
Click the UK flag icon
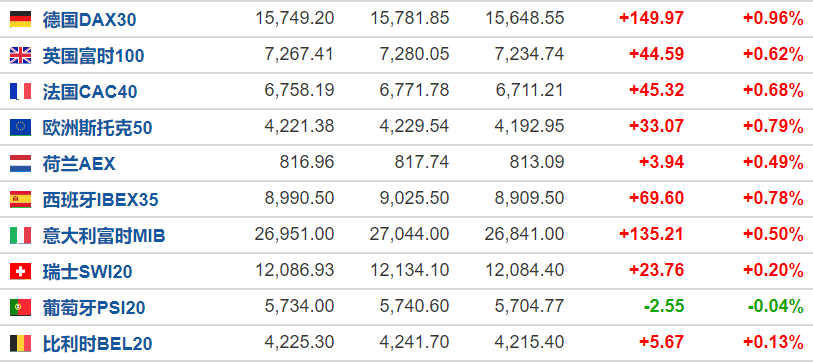tap(20, 55)
